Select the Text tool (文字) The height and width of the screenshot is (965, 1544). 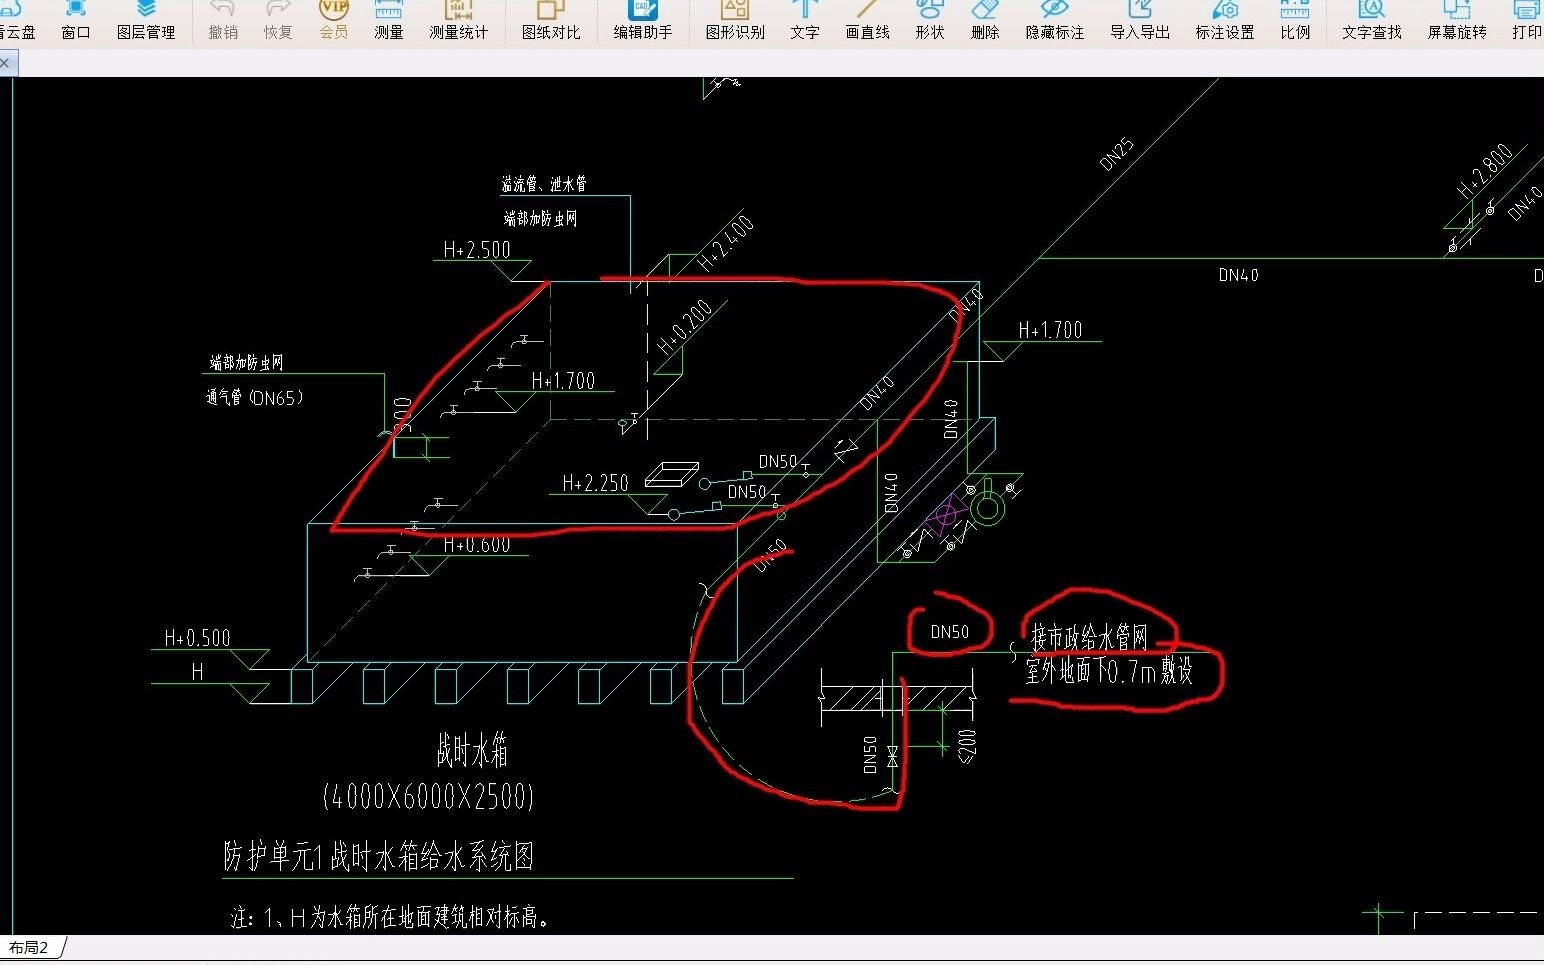(x=805, y=20)
